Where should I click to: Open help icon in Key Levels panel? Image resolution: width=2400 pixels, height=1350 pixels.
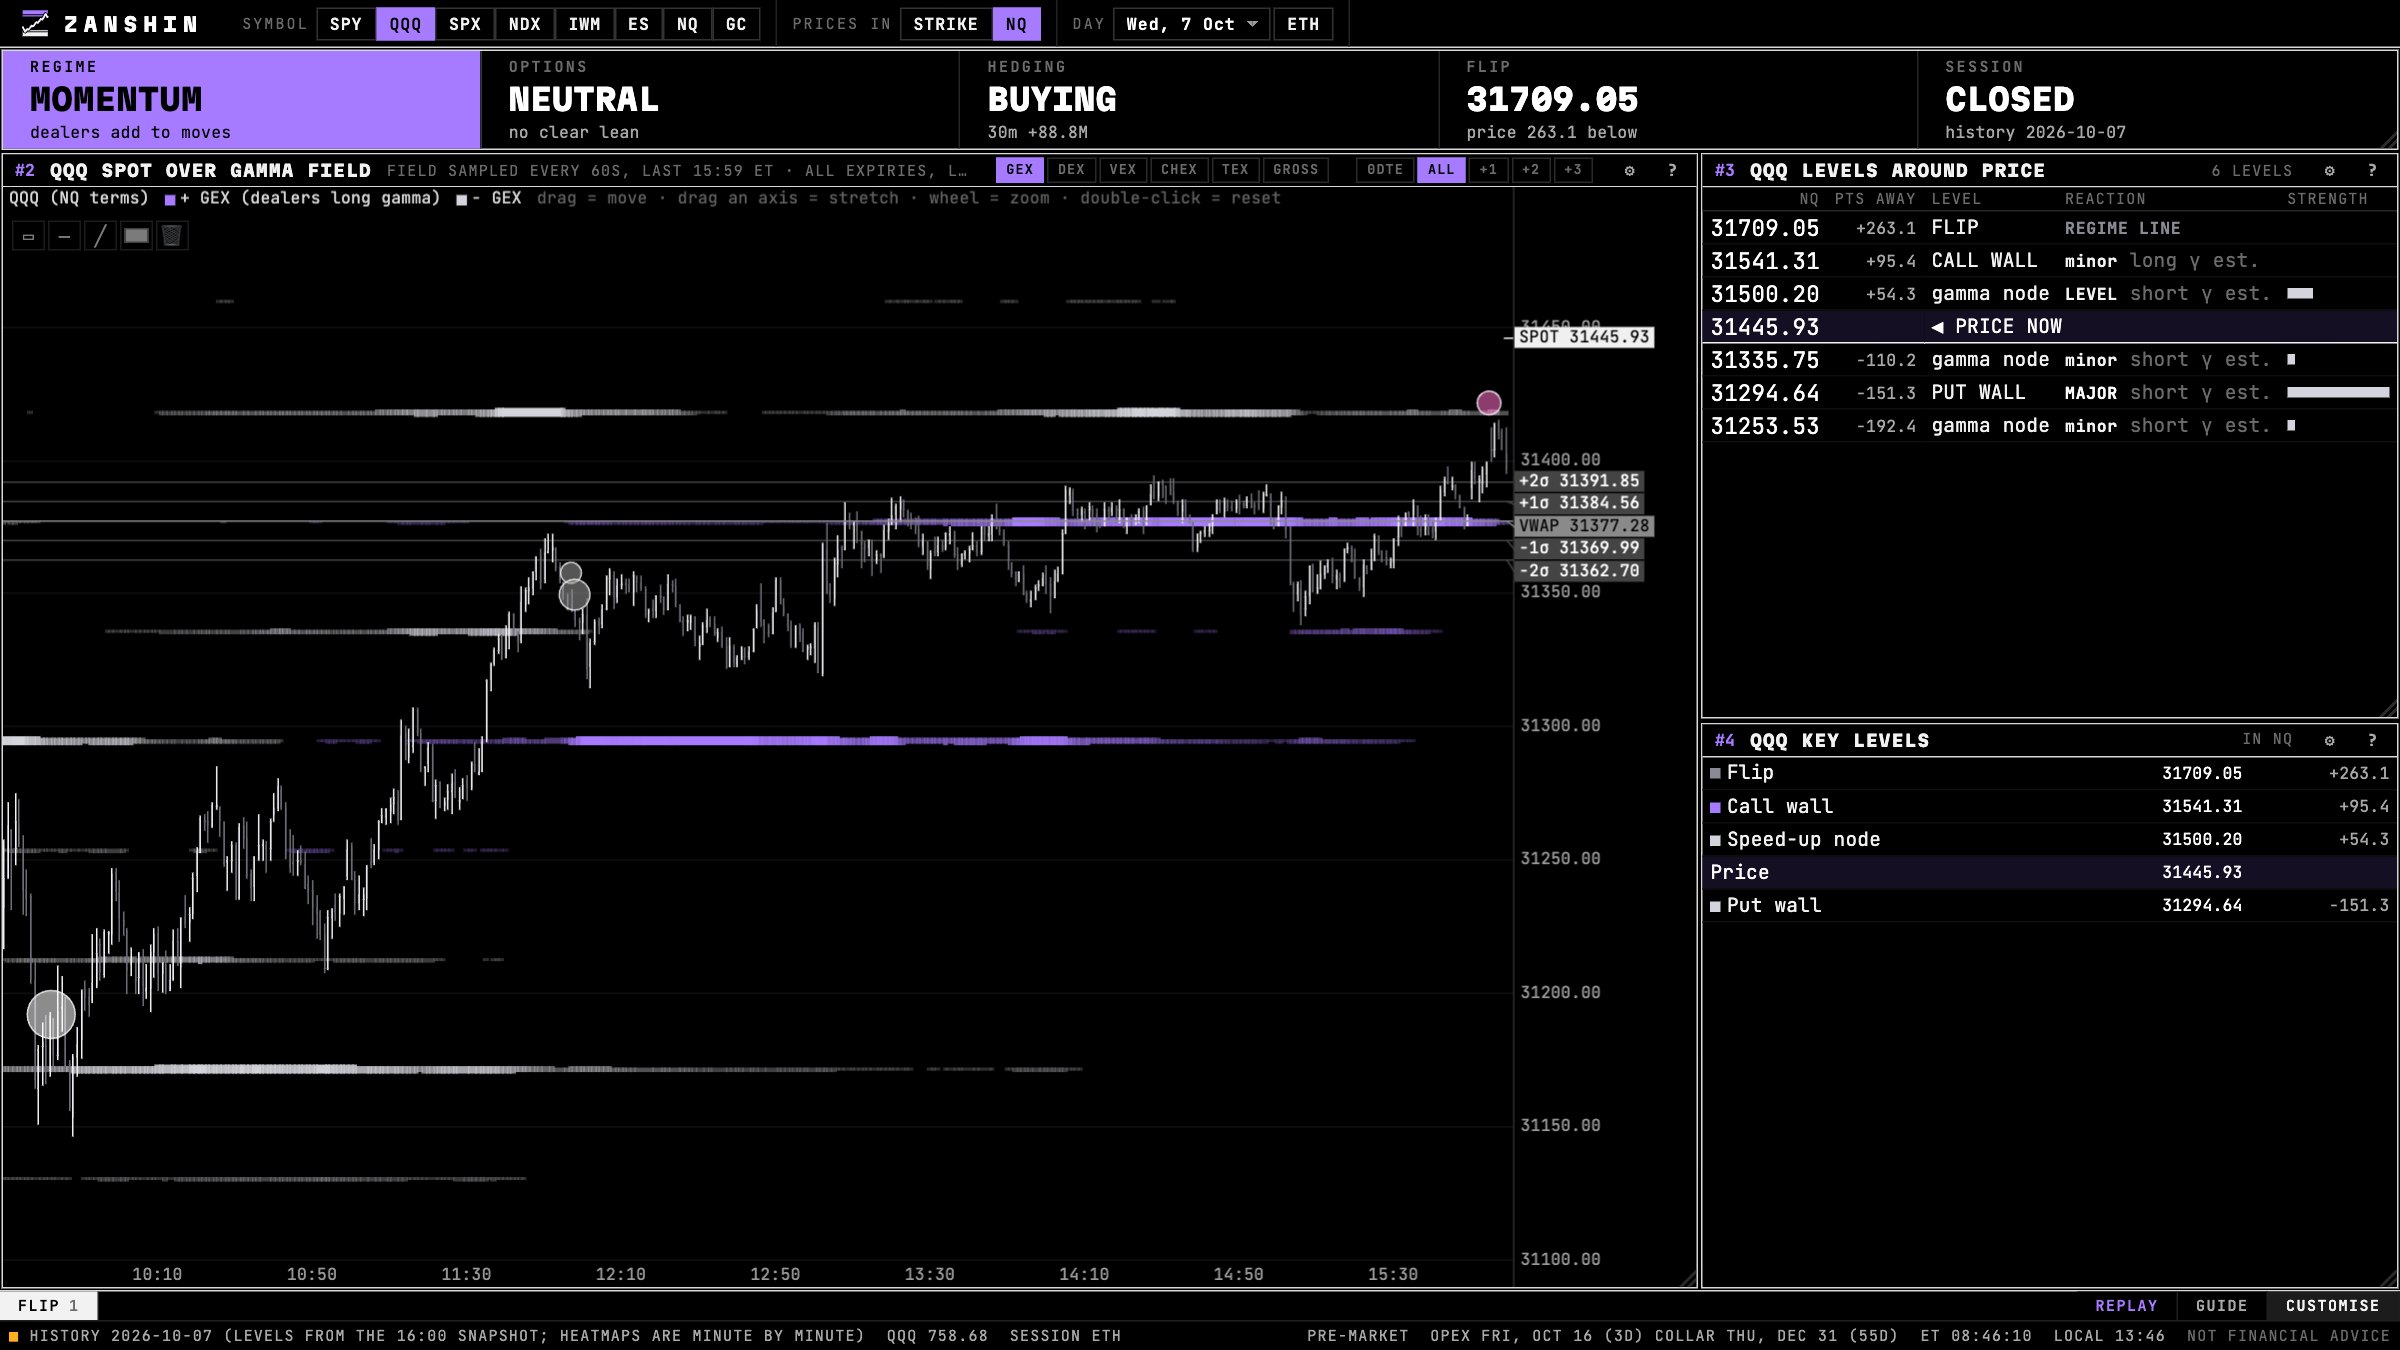coord(2372,740)
